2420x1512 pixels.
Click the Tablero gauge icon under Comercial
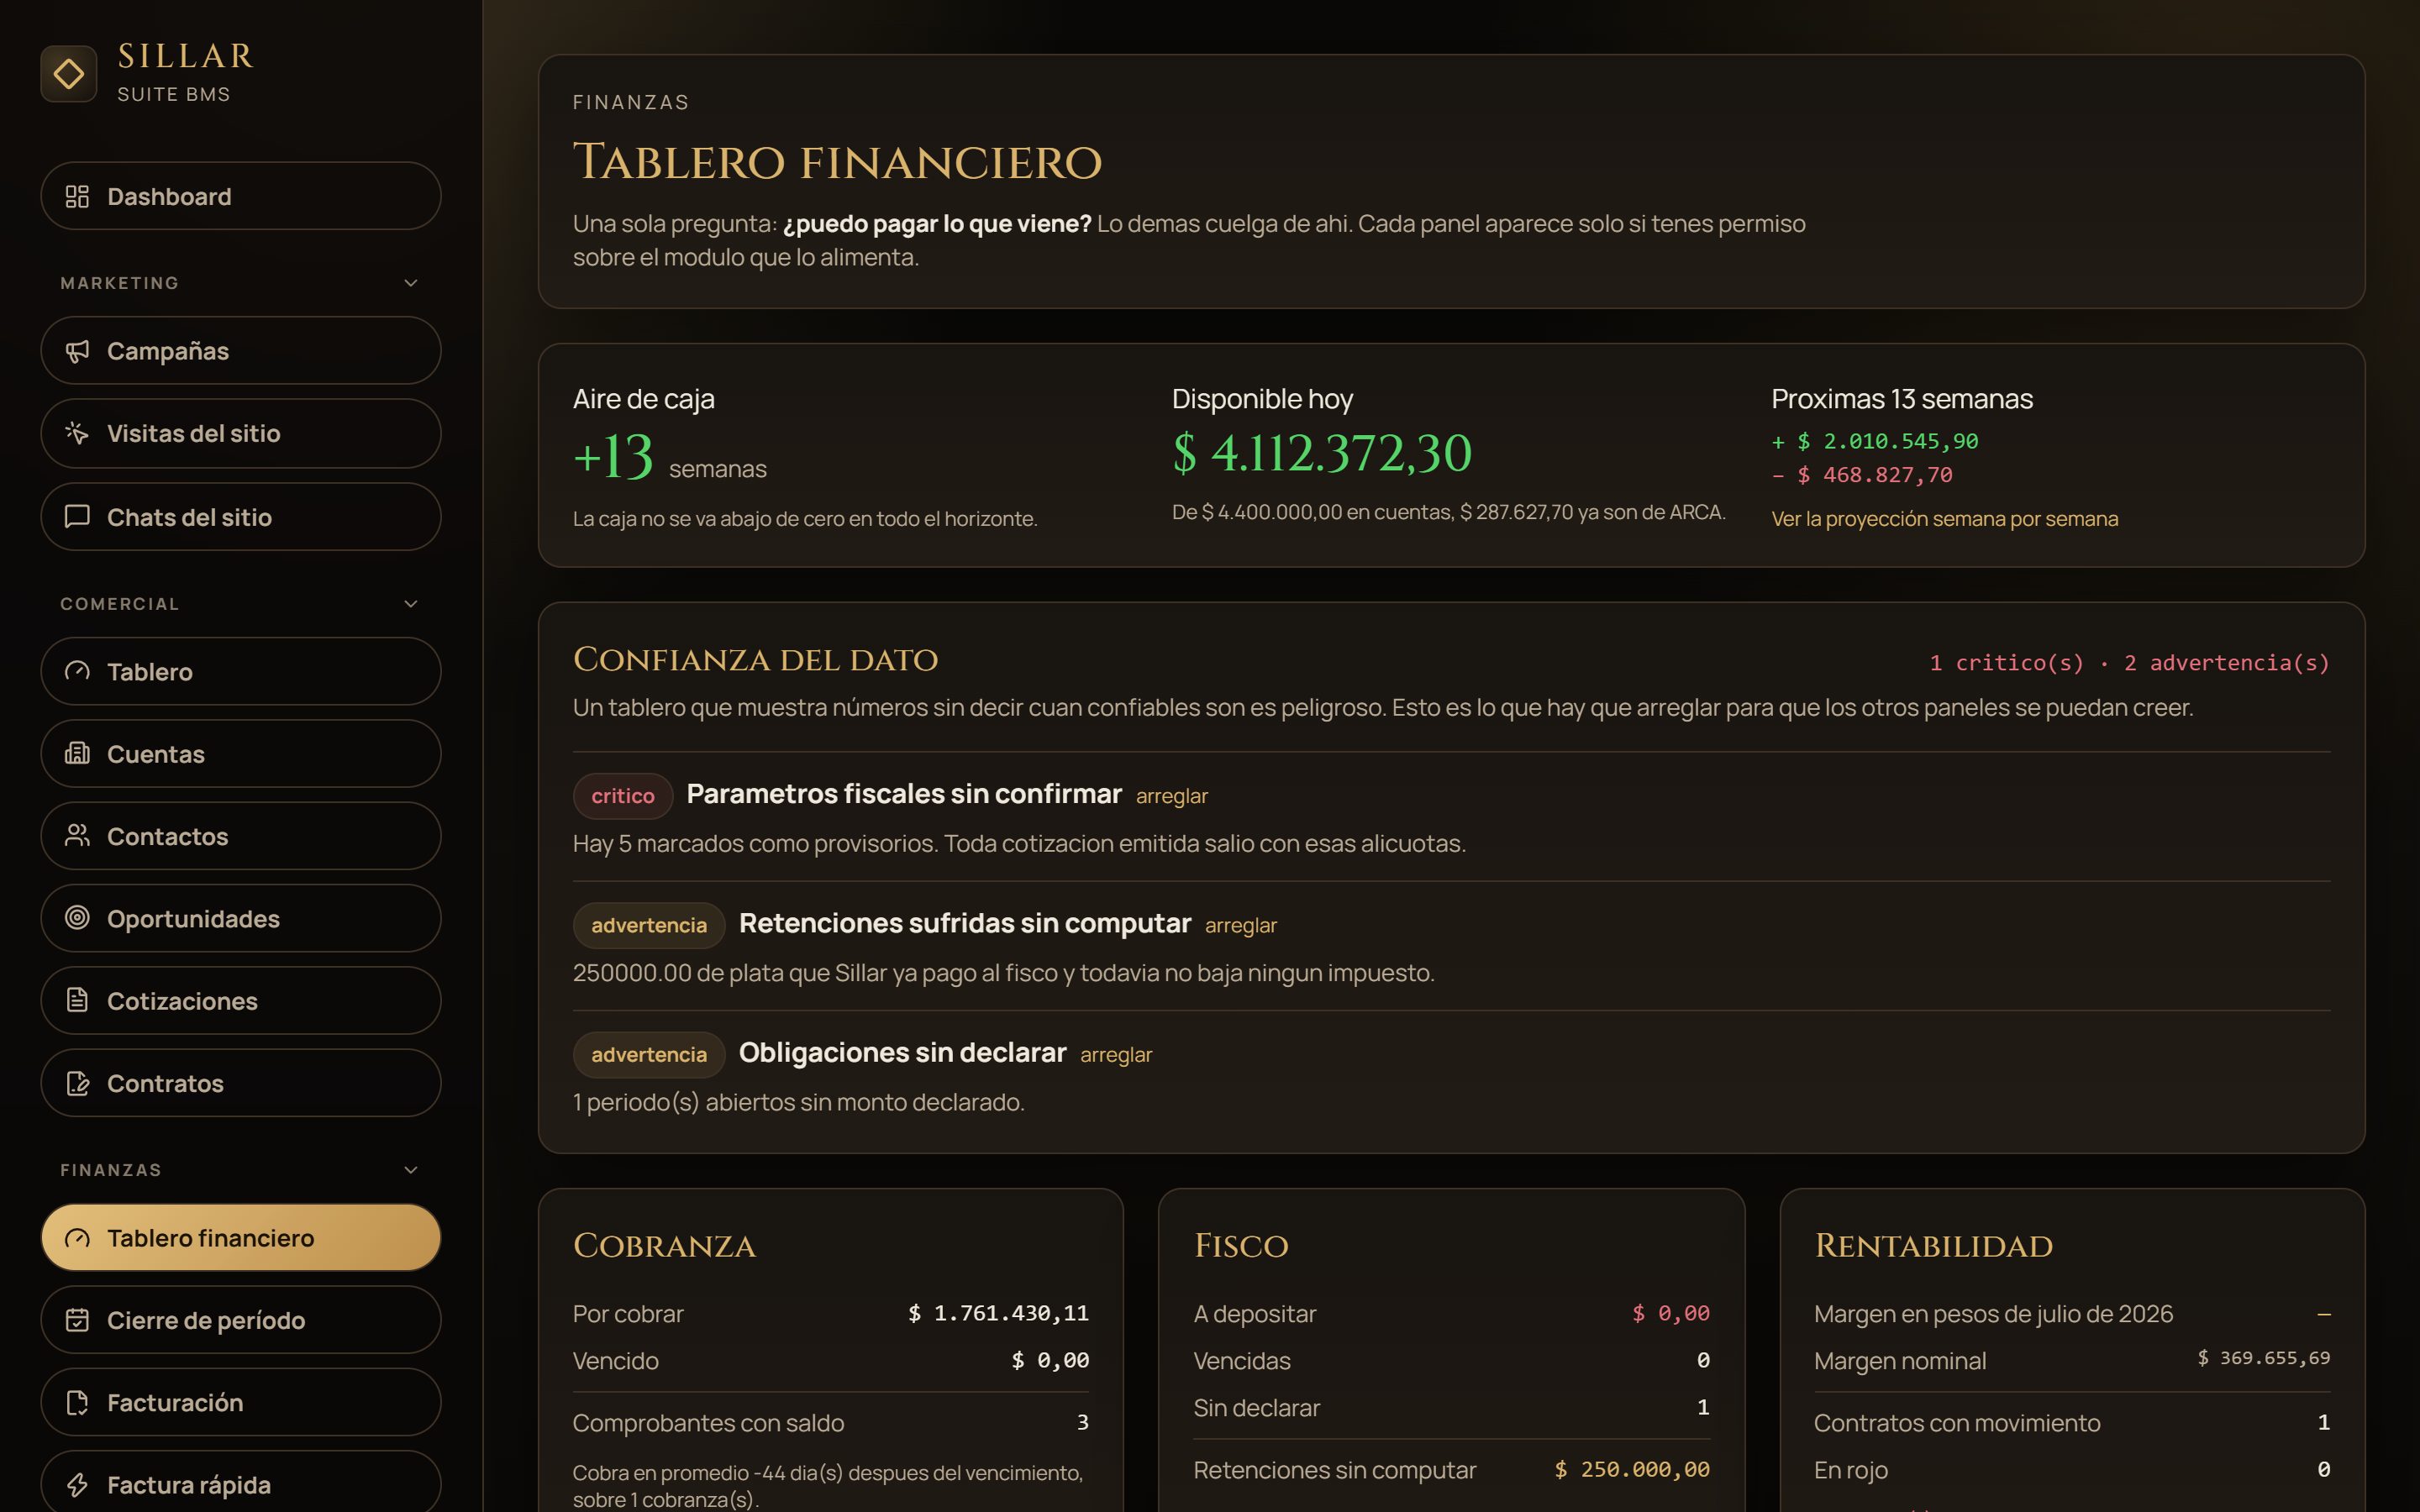coord(77,671)
